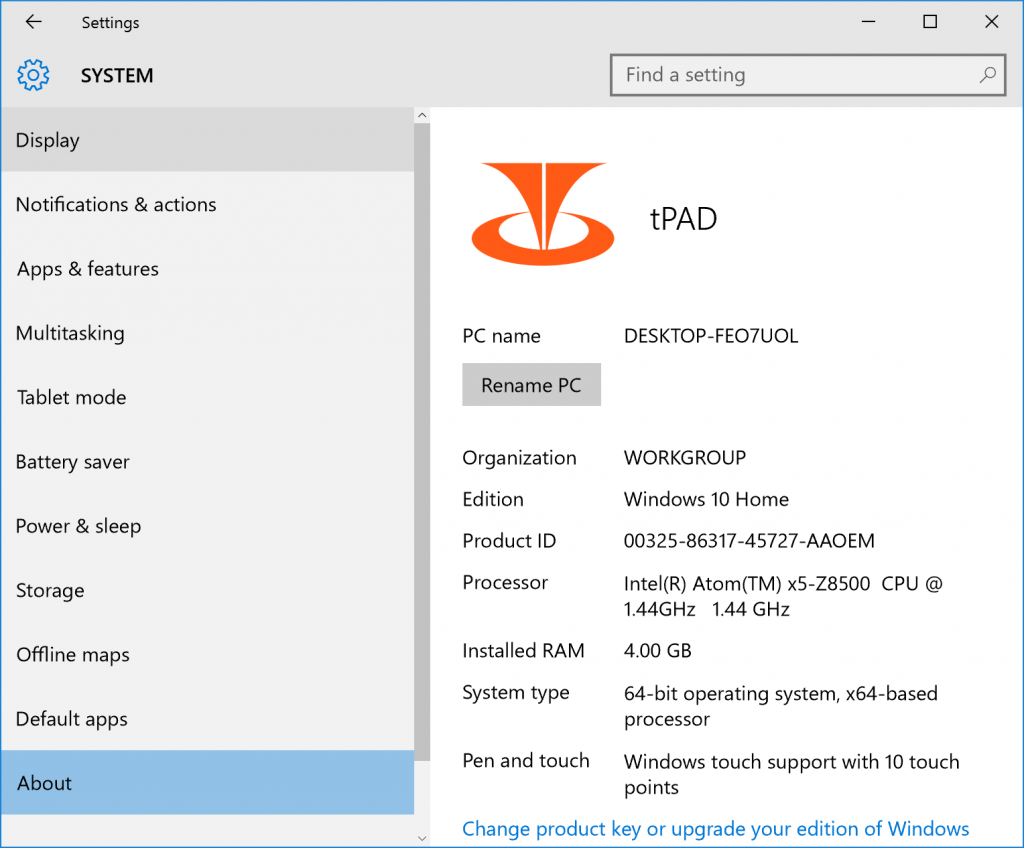Click in the Find a setting field
This screenshot has width=1024, height=848.
[x=808, y=75]
